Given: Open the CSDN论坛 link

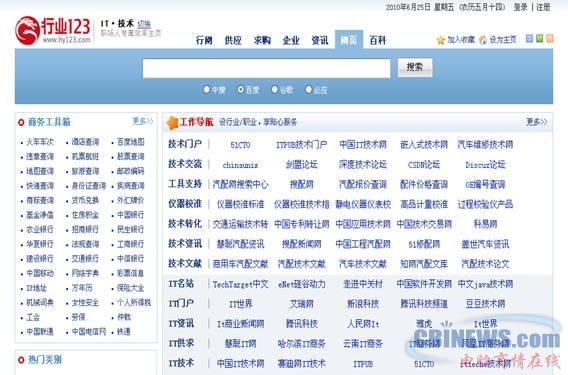Looking at the screenshot, I should coord(424,165).
